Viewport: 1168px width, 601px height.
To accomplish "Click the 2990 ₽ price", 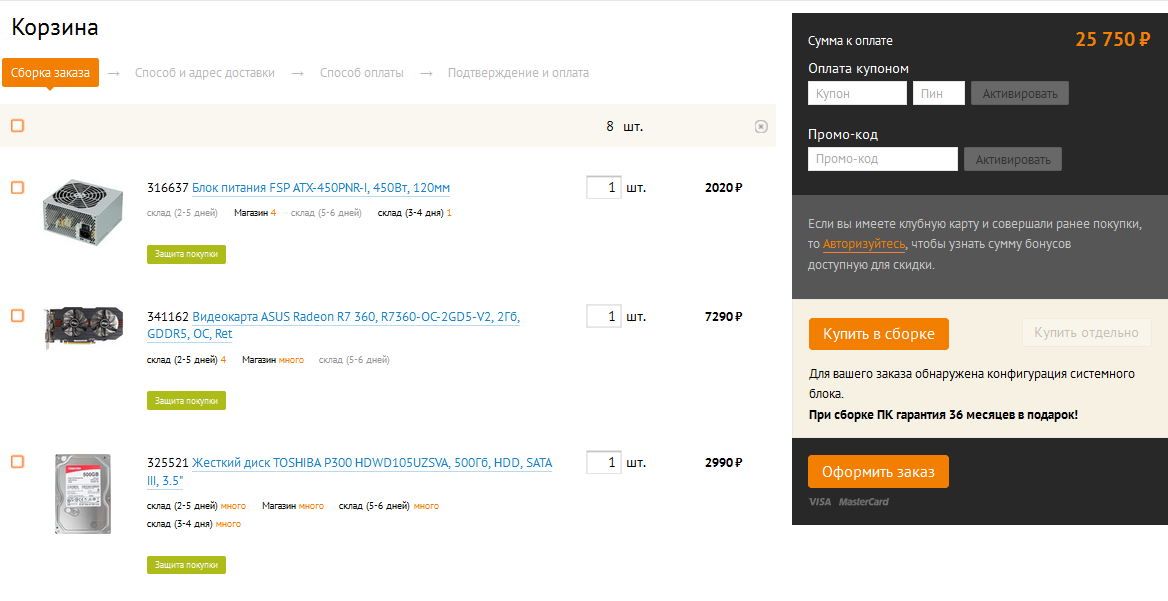I will click(723, 462).
